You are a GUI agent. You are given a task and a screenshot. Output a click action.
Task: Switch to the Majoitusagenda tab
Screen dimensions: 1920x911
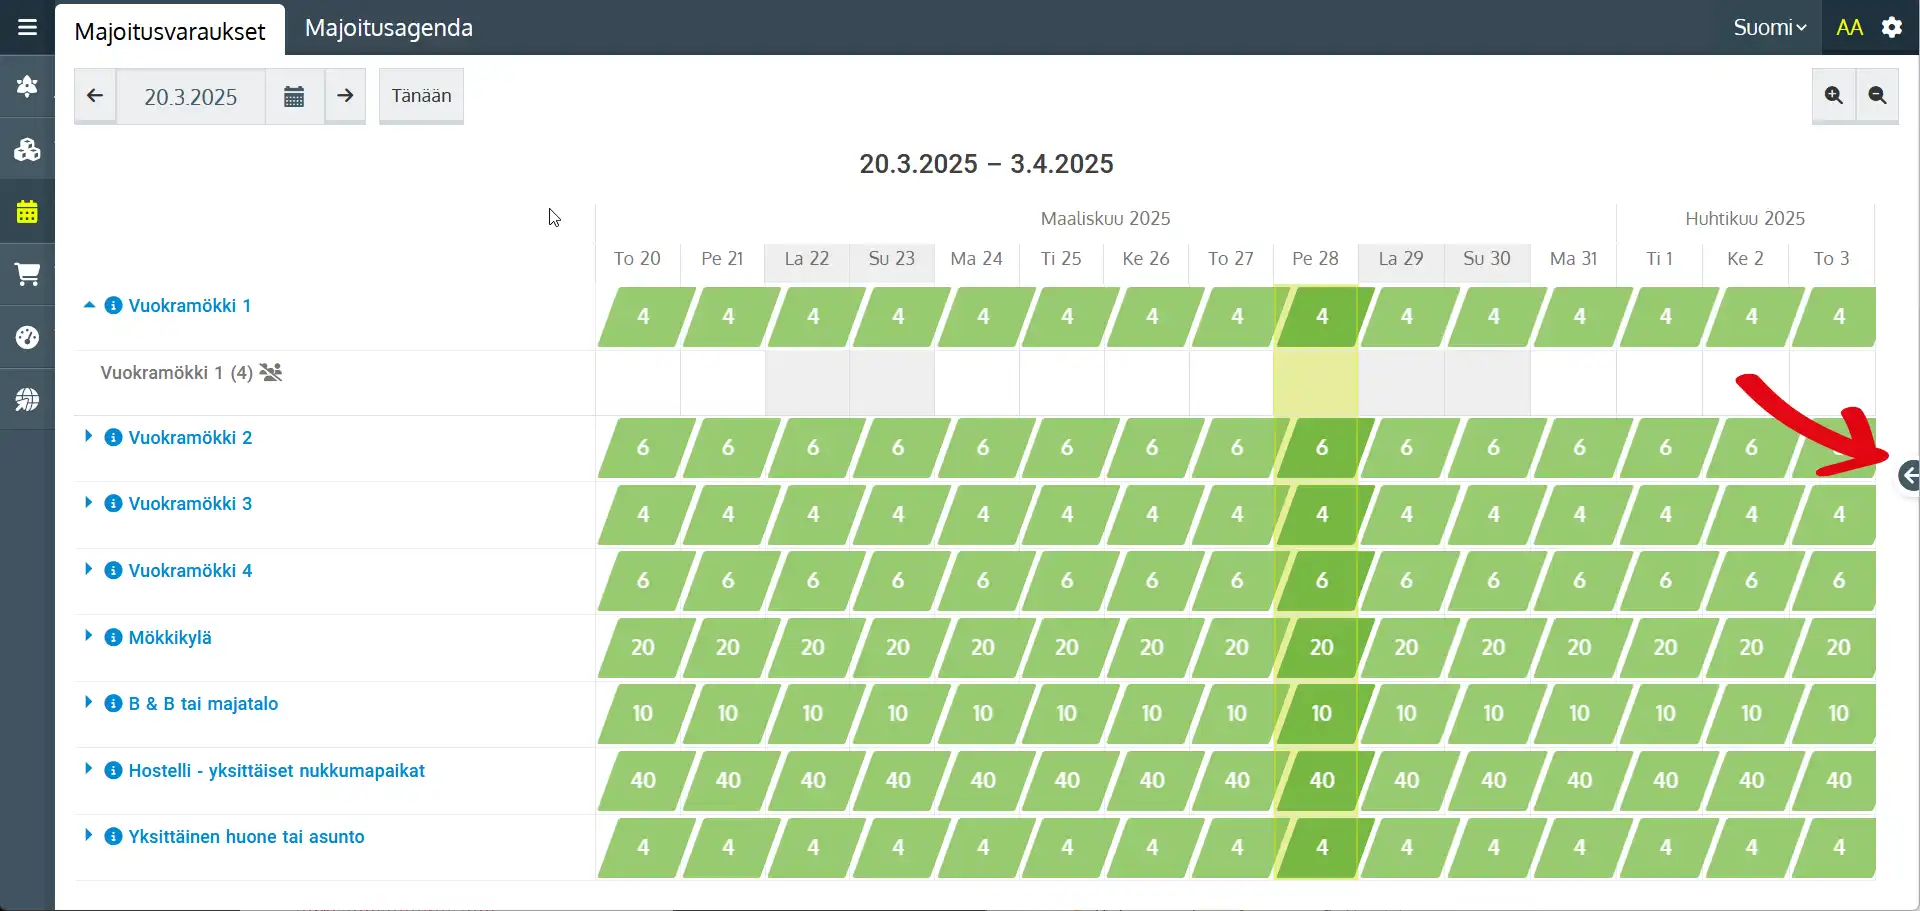(388, 28)
